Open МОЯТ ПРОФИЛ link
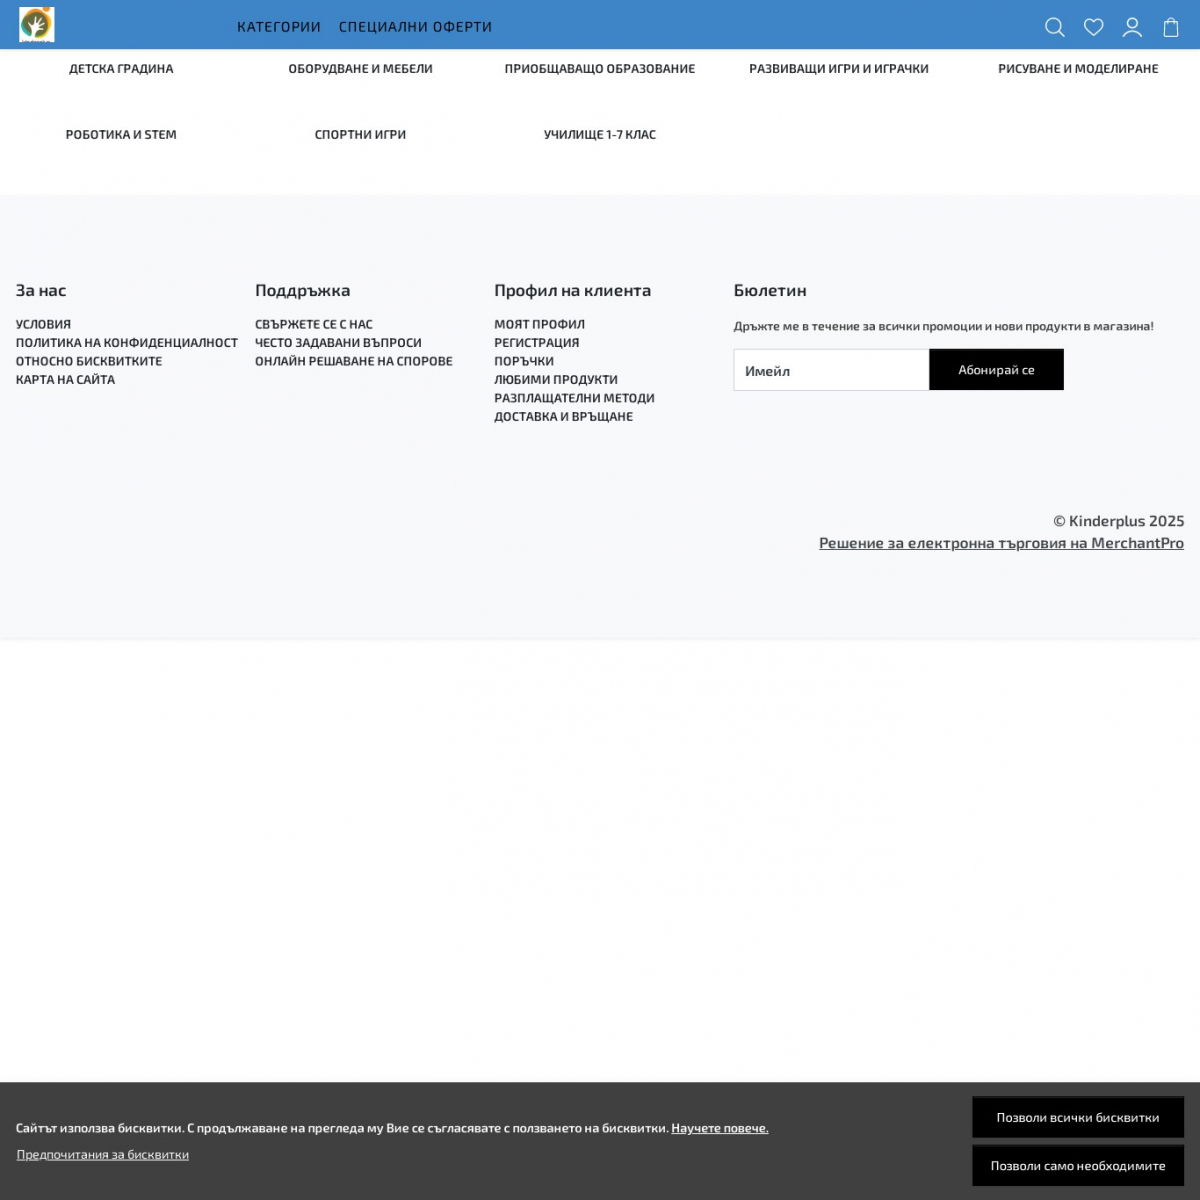Viewport: 1200px width, 1200px height. point(540,324)
